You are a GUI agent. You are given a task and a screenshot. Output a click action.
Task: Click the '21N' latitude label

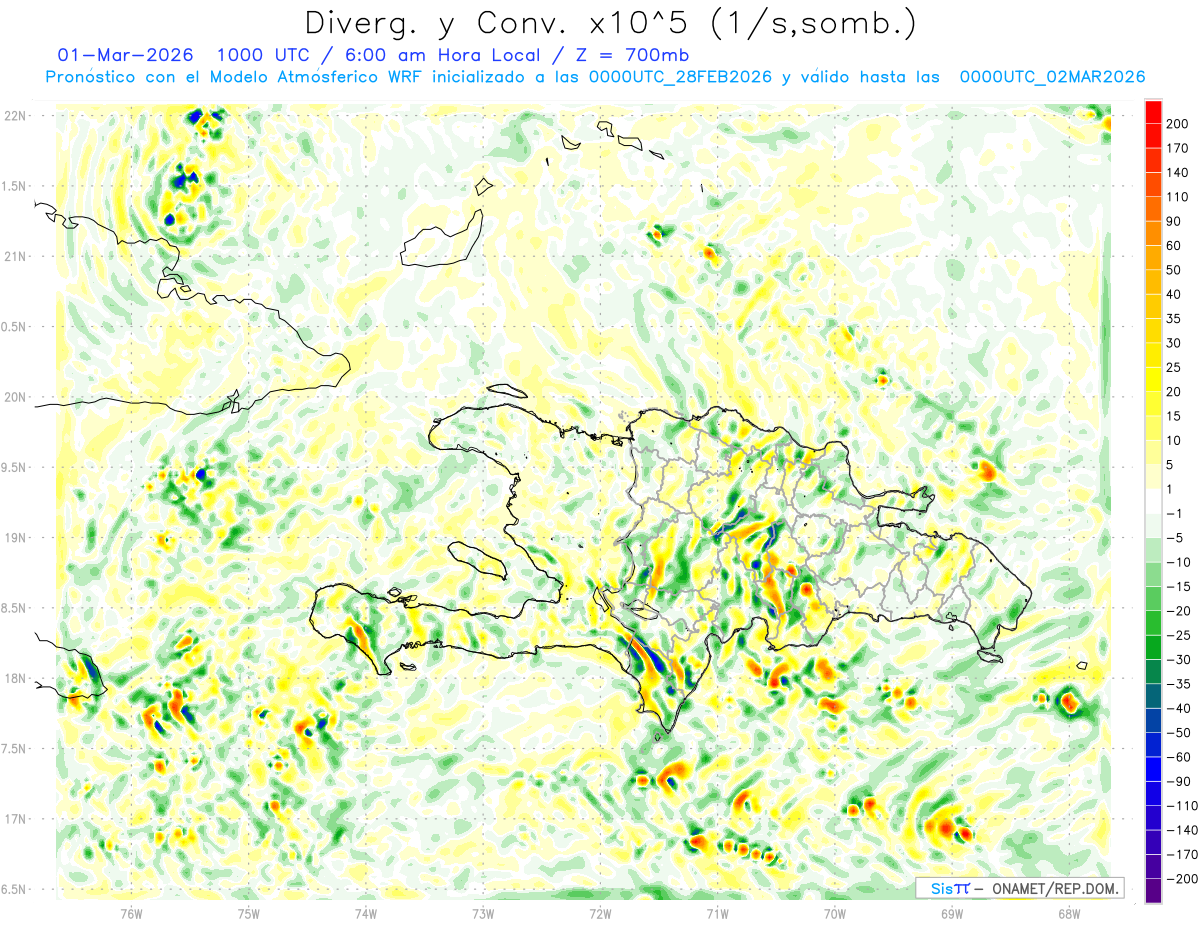tap(15, 256)
